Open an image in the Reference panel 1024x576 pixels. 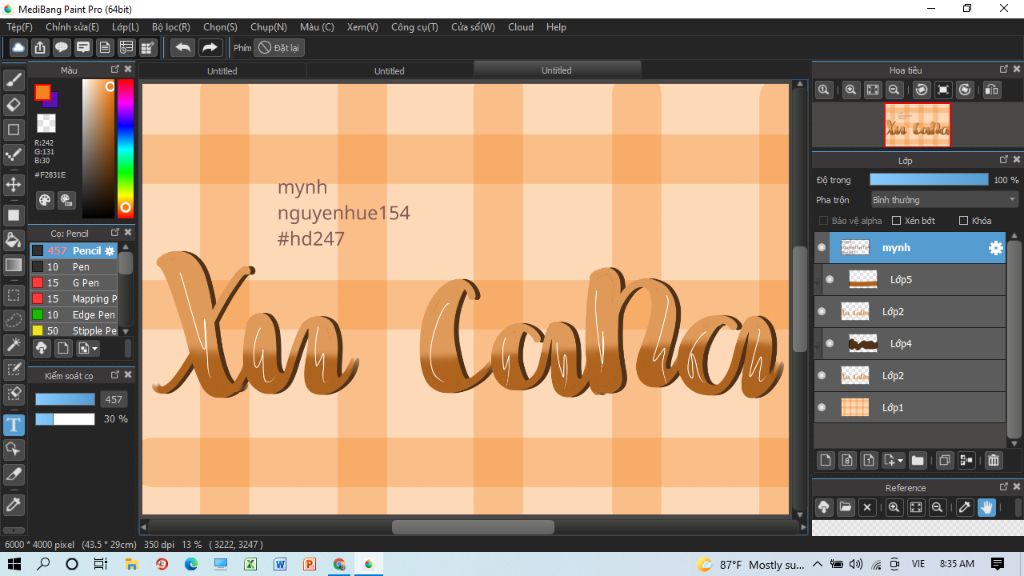point(845,507)
